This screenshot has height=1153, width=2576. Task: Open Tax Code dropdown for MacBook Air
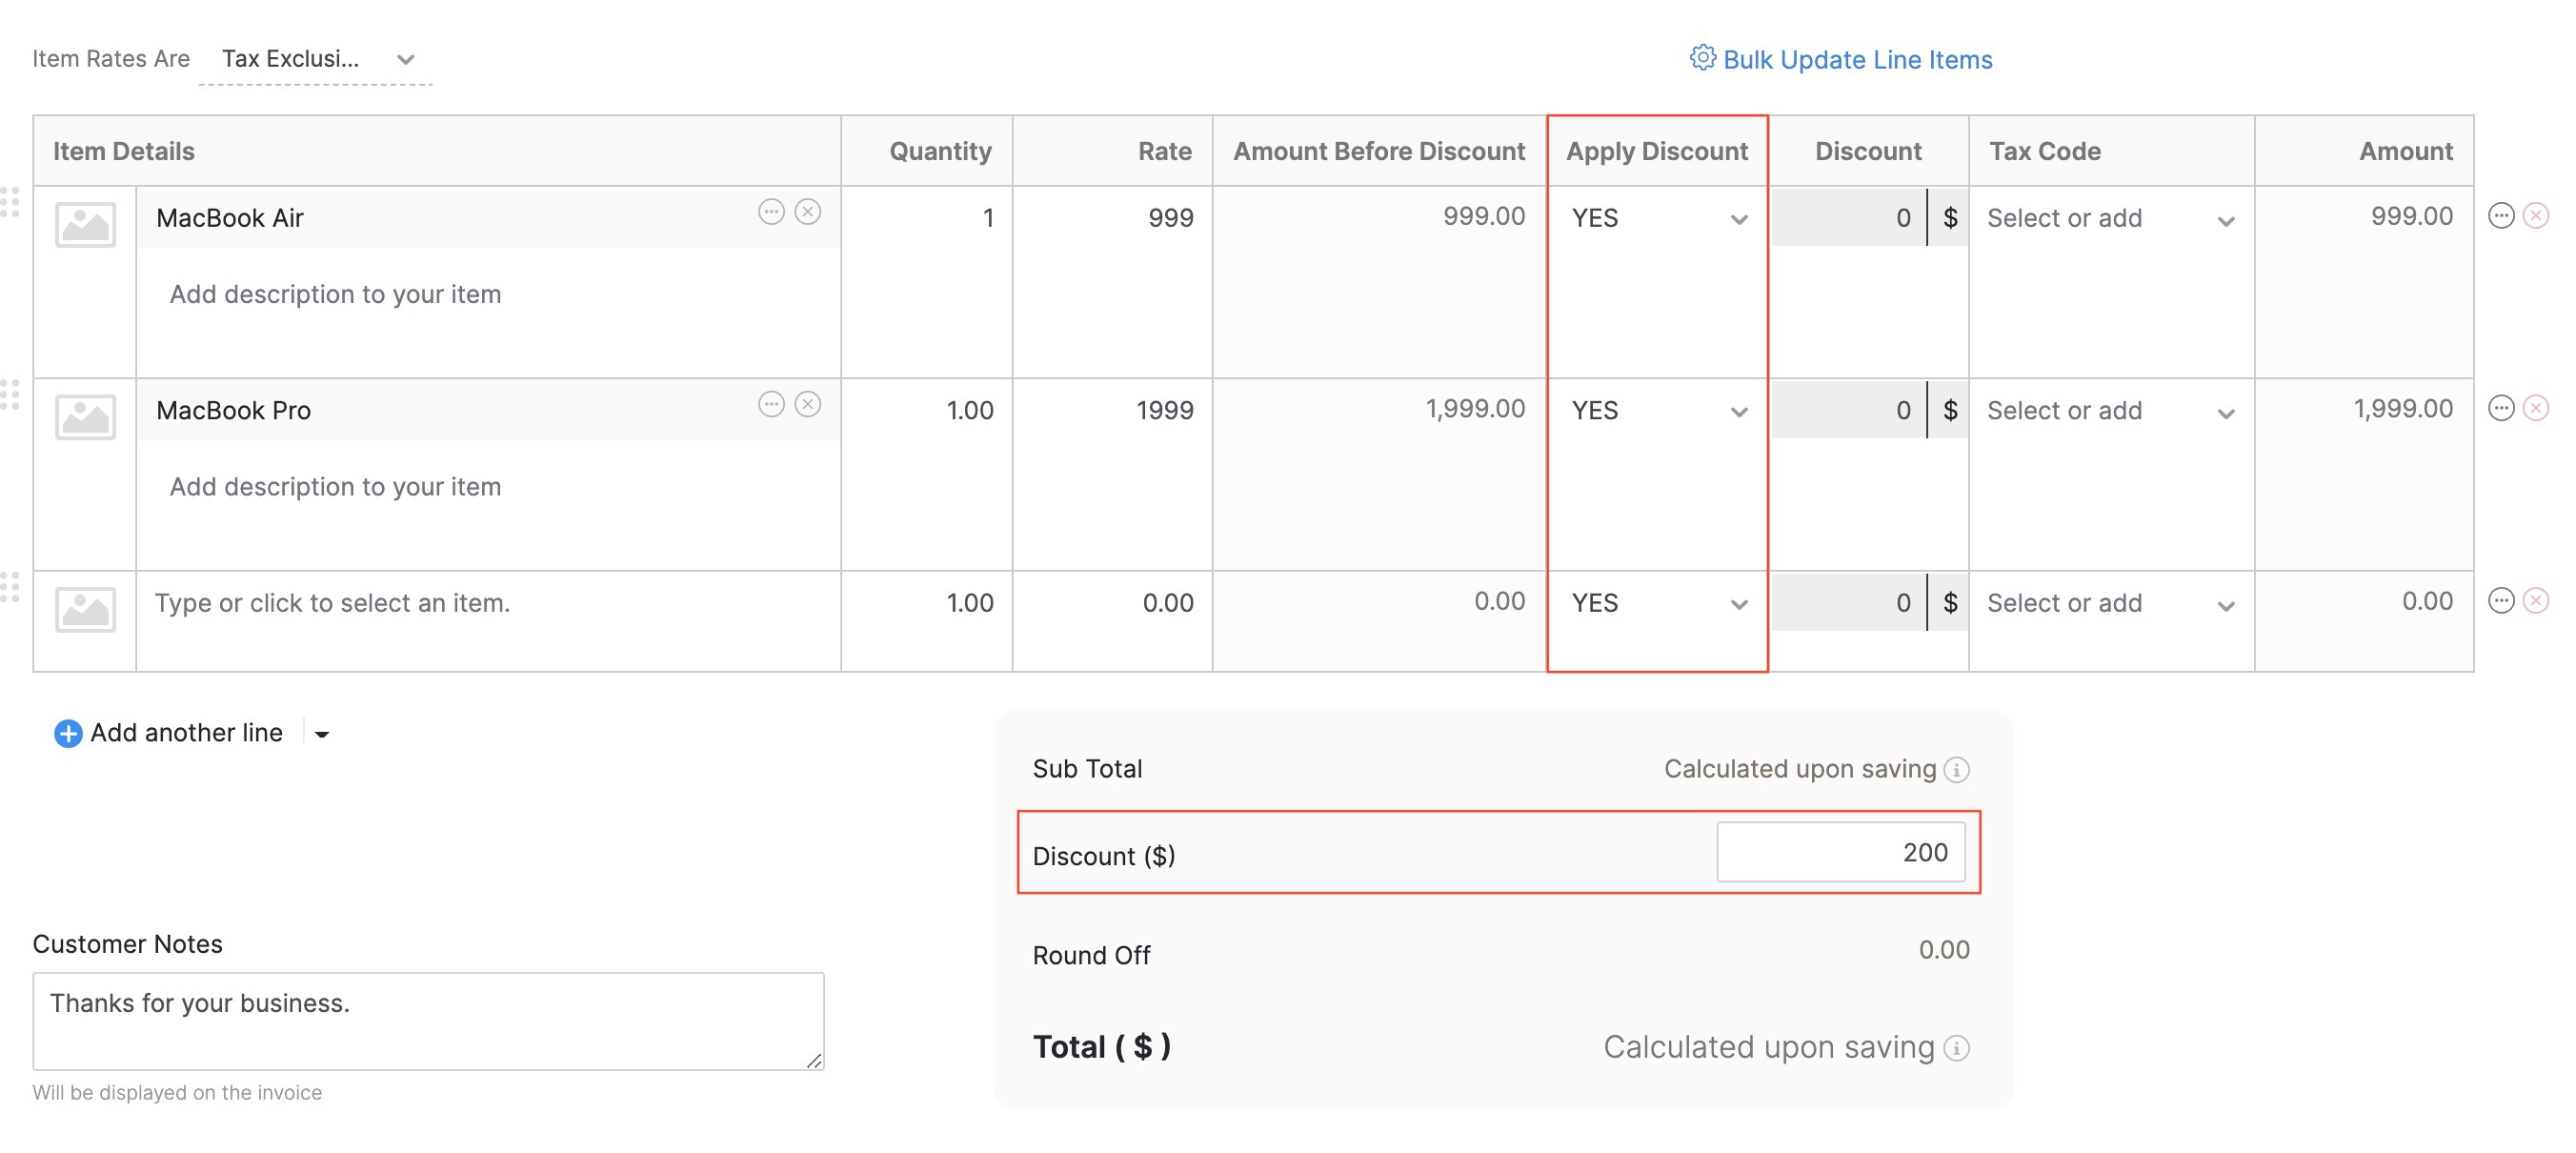coord(2111,218)
